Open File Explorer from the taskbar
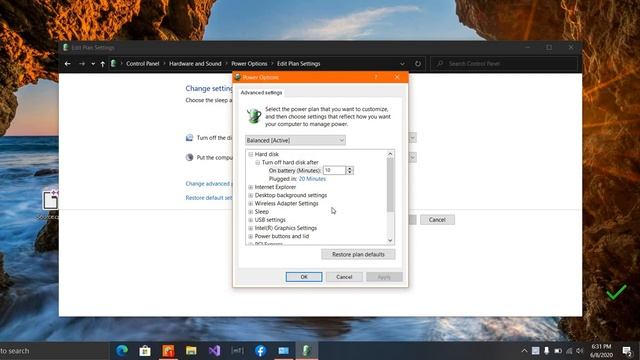 (x=191, y=351)
